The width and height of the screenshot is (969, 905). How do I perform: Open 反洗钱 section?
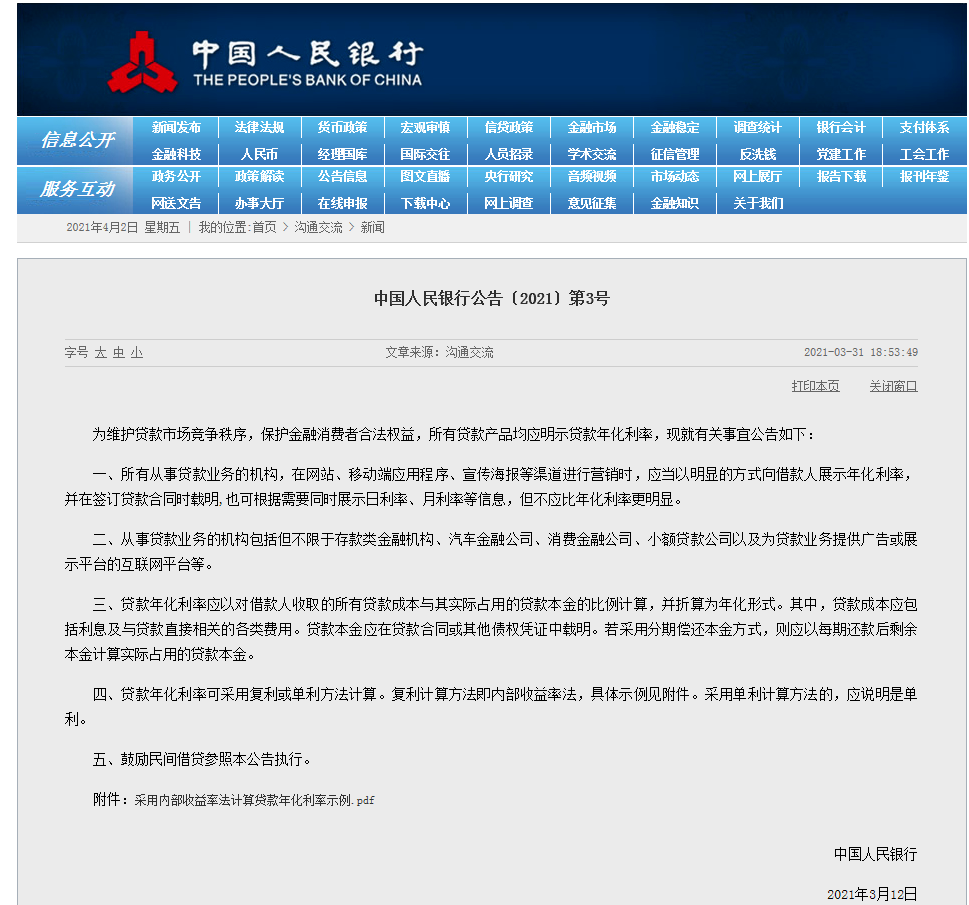coord(758,154)
